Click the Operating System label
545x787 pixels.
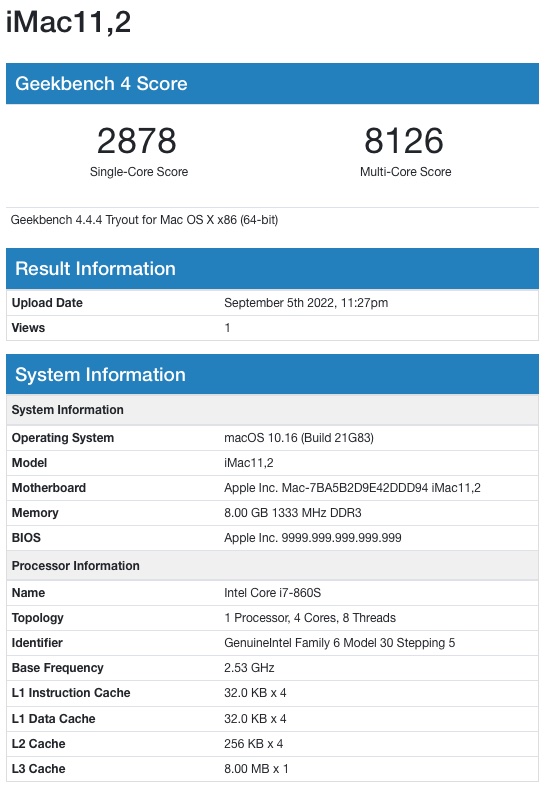[63, 438]
